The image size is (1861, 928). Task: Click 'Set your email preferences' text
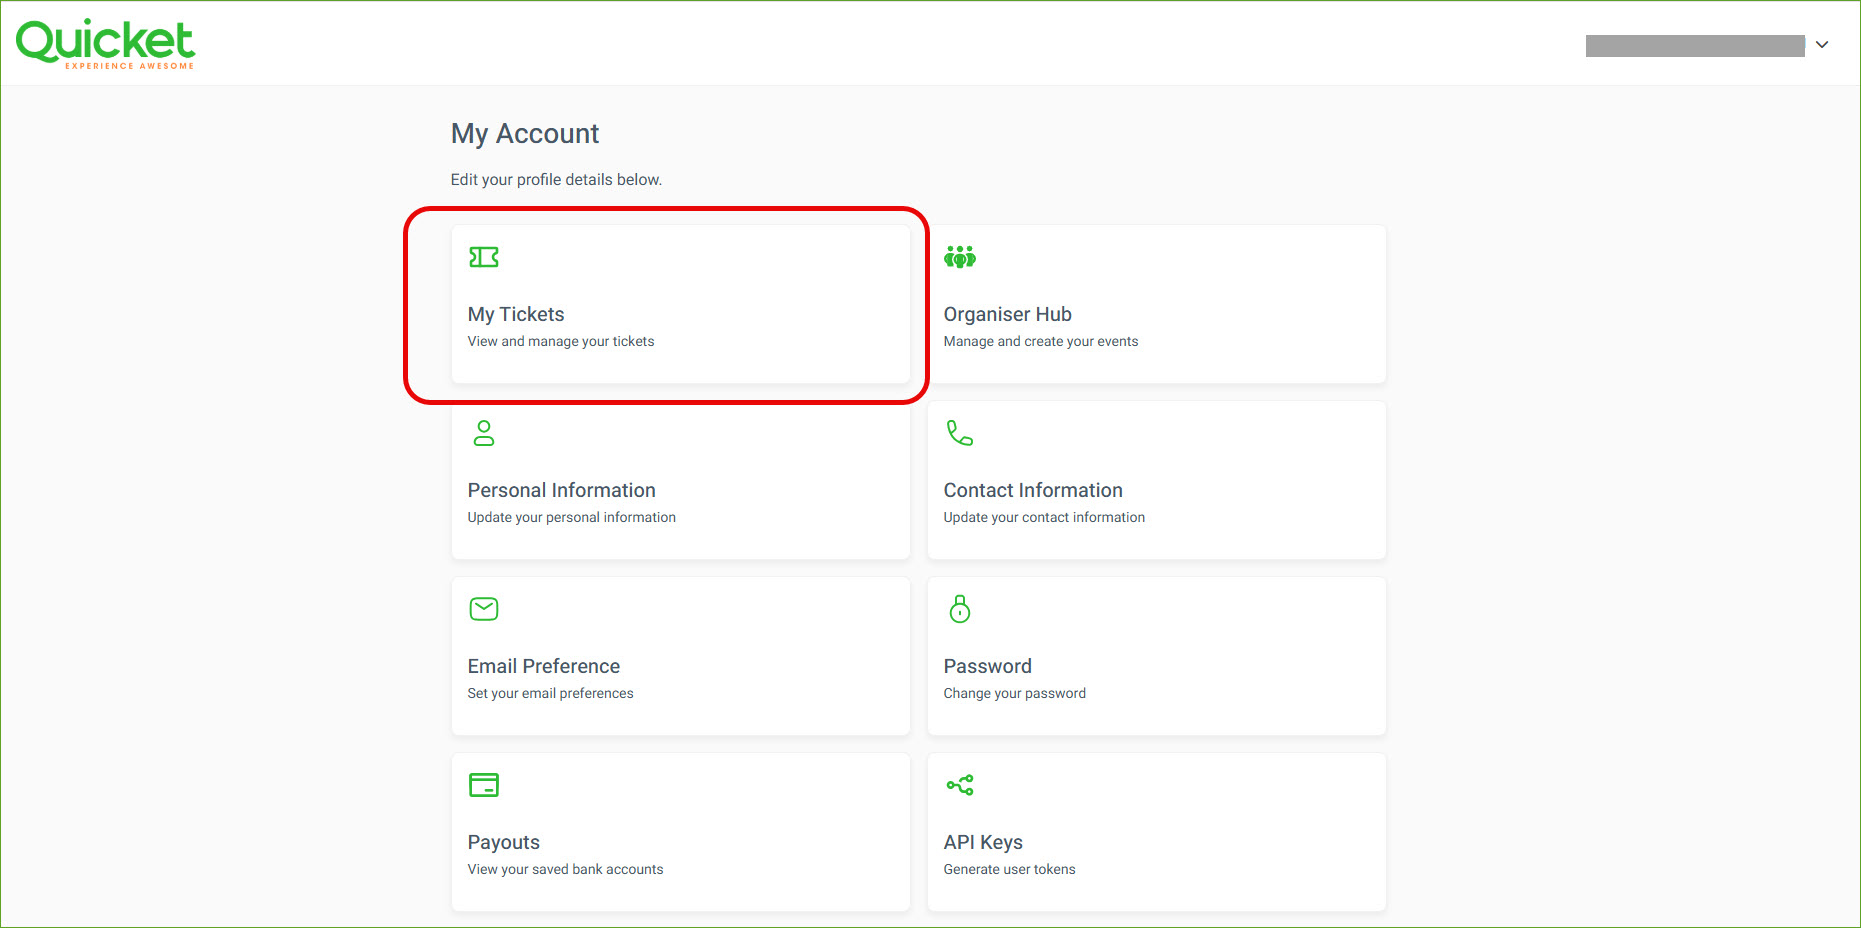(x=550, y=693)
